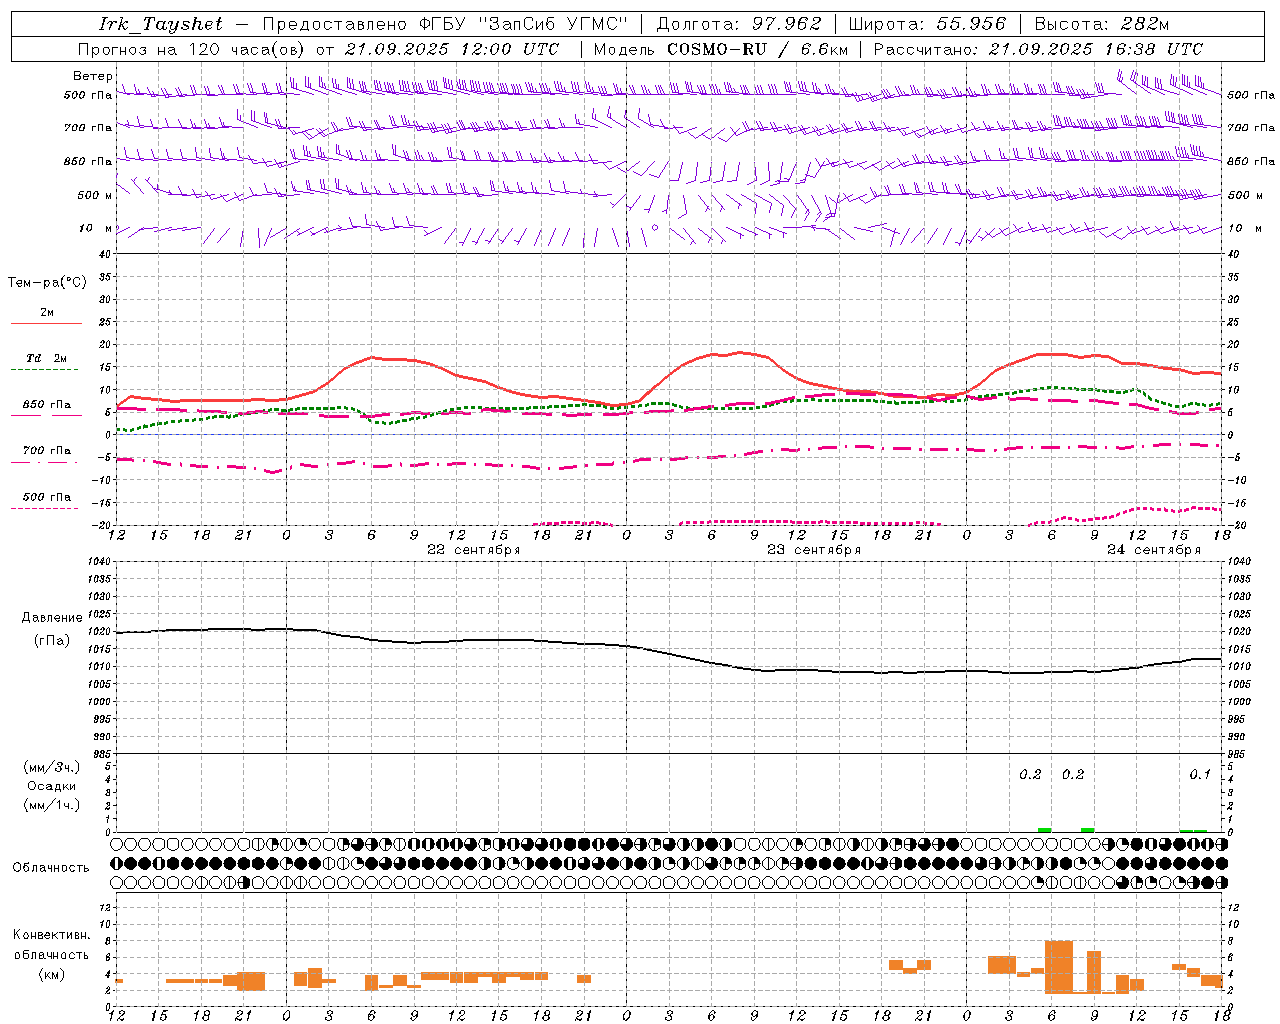Click the '700 гПа' temperature legend entry
This screenshot has height=1024, width=1280.
click(x=47, y=450)
